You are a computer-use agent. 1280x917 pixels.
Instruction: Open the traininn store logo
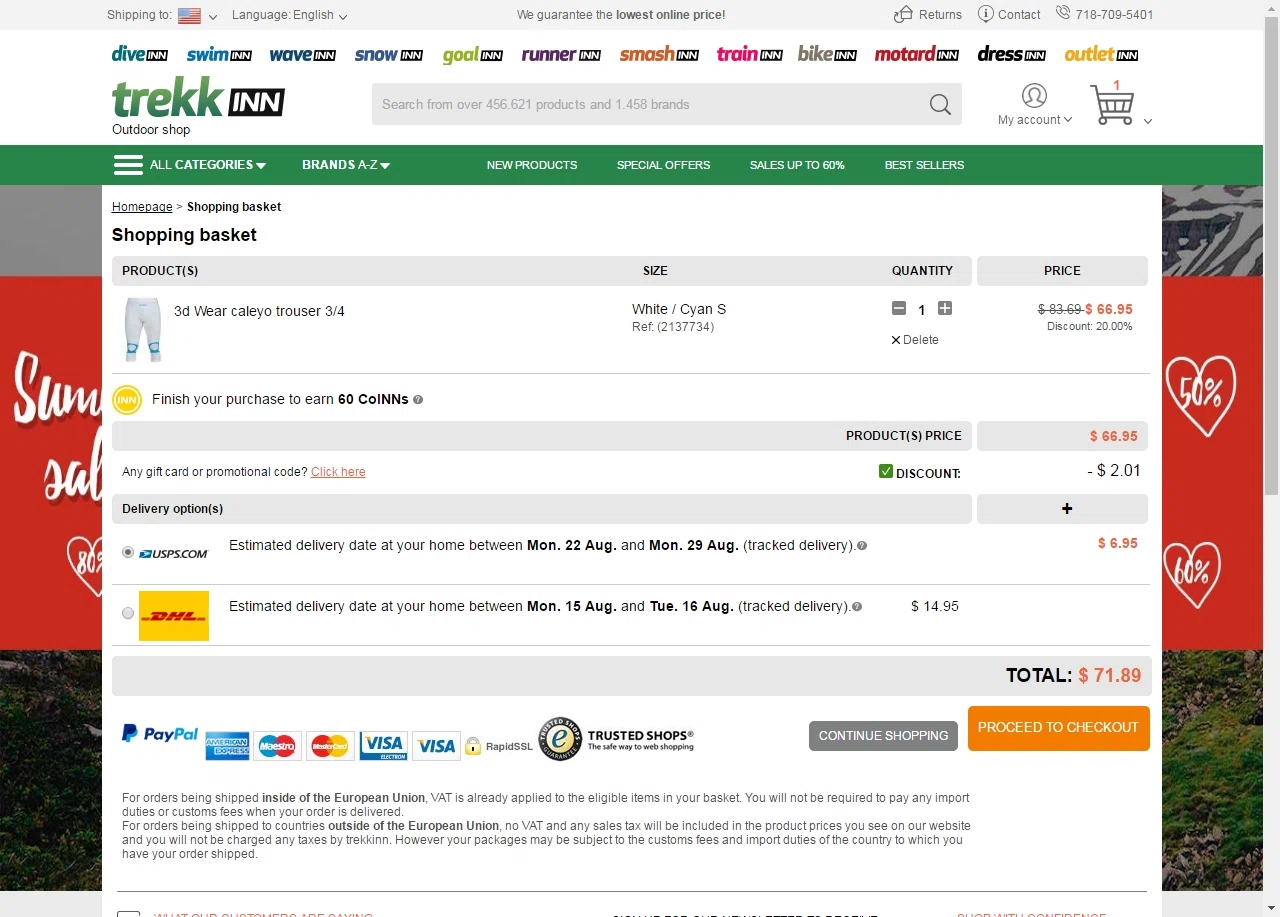(749, 54)
